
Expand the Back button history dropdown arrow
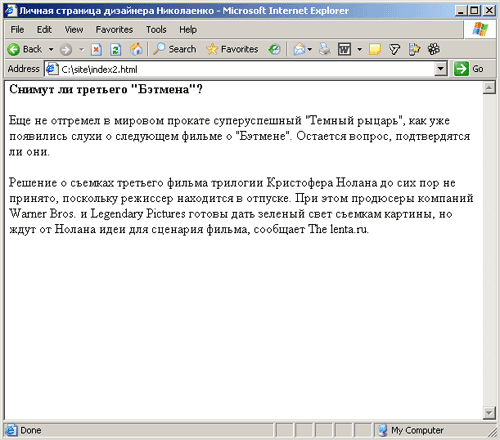[x=51, y=49]
